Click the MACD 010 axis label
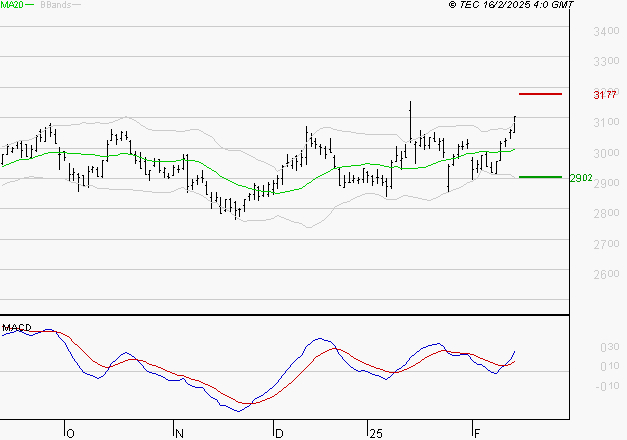Viewport: 627px width, 440px height. pos(610,366)
